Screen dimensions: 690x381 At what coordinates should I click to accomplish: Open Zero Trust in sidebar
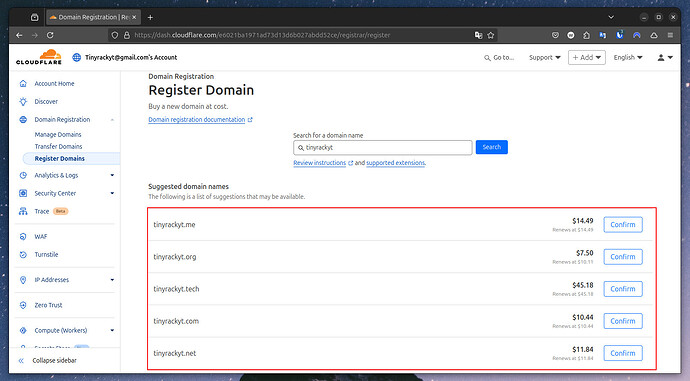click(x=48, y=305)
